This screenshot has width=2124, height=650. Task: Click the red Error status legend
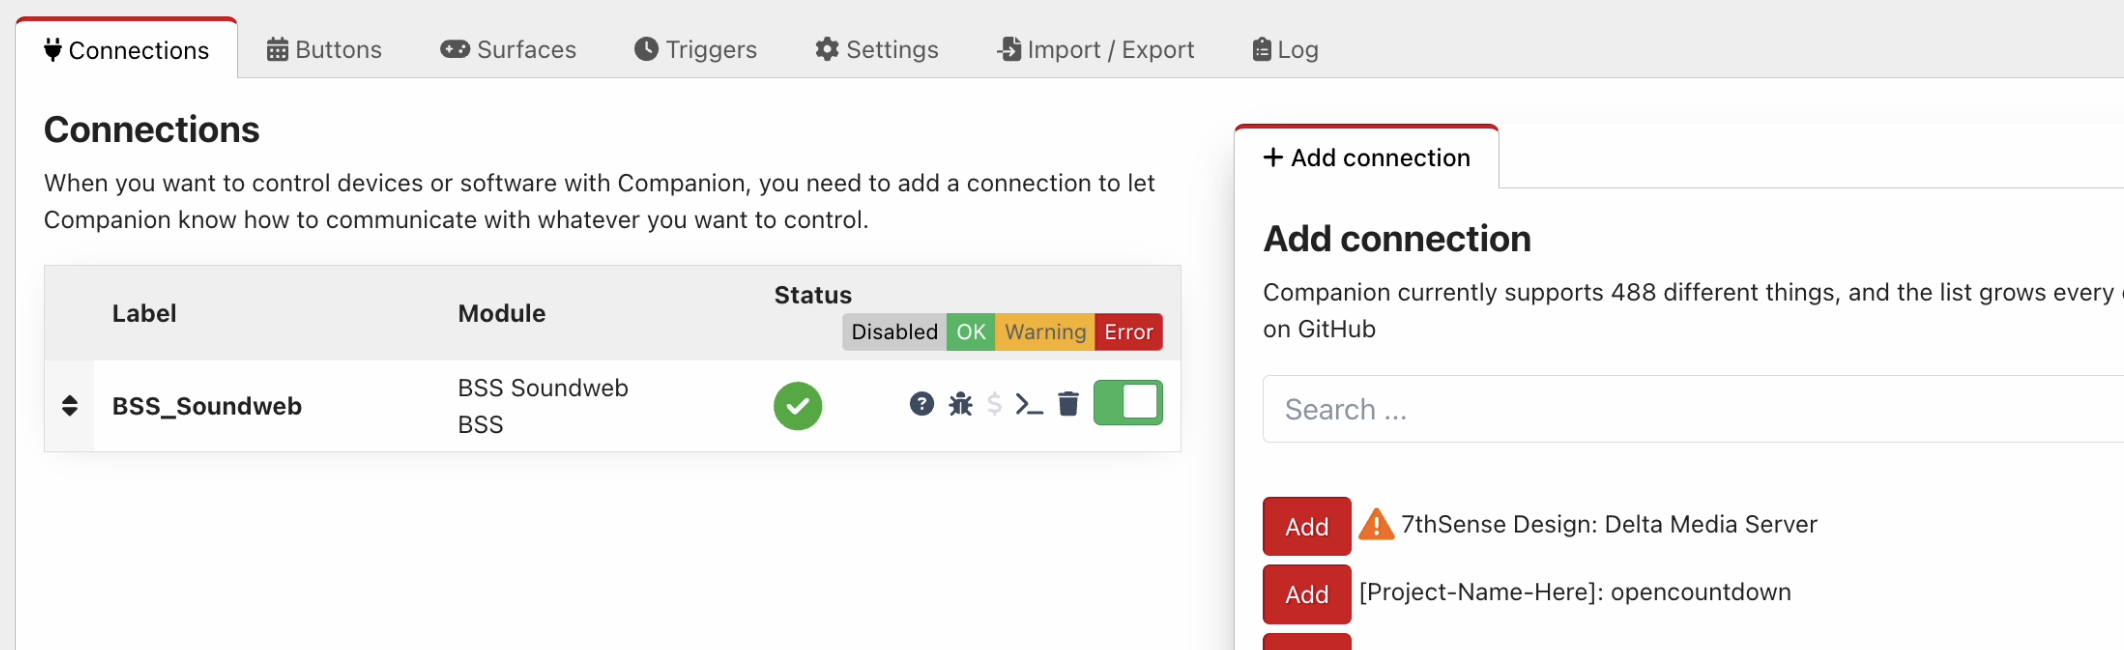coord(1128,332)
